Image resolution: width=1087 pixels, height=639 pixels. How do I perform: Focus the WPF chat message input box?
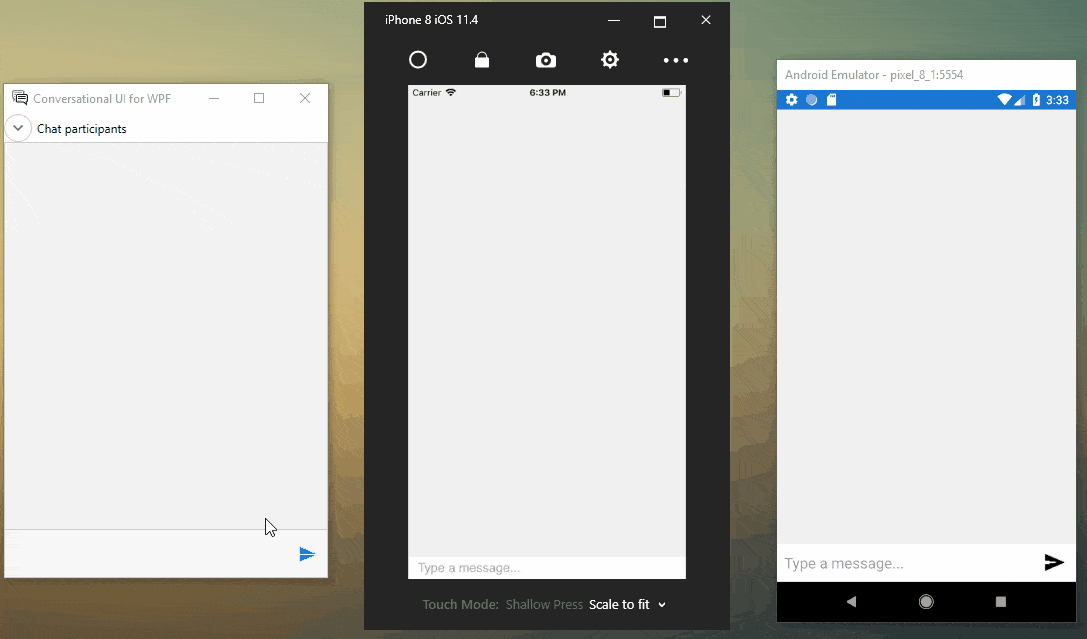tap(149, 554)
